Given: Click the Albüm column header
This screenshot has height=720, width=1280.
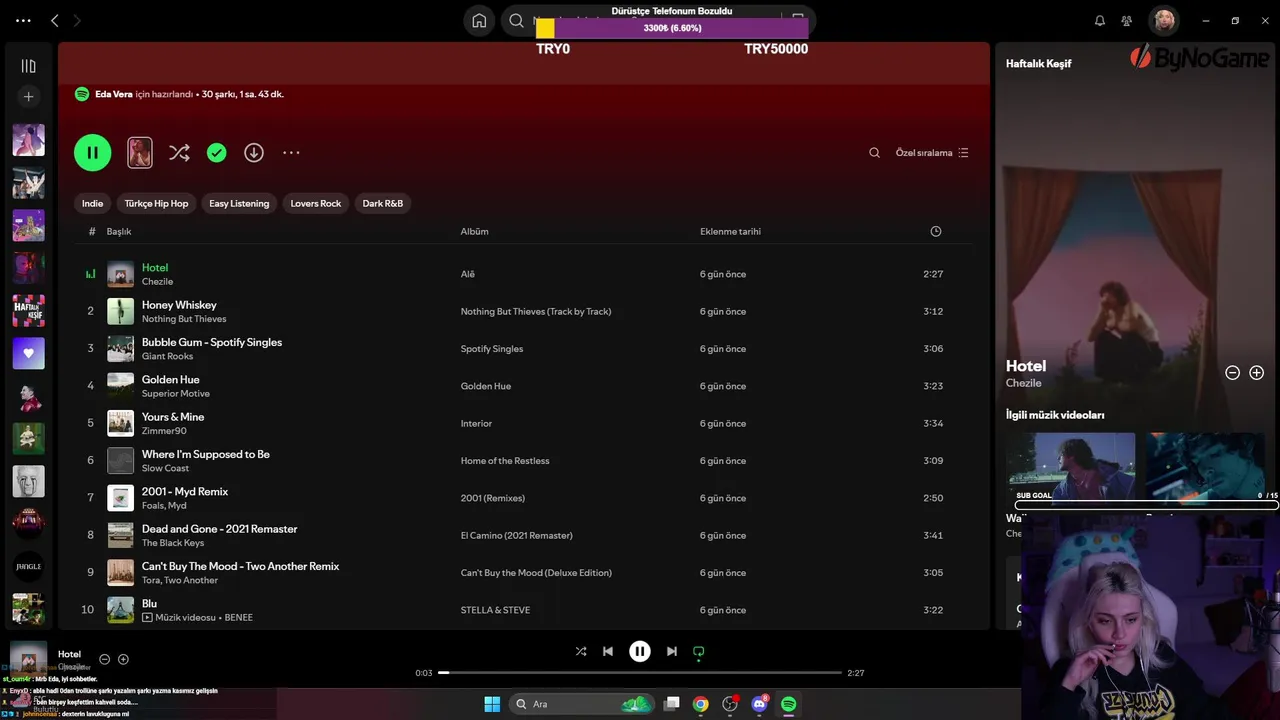Looking at the screenshot, I should (x=474, y=231).
